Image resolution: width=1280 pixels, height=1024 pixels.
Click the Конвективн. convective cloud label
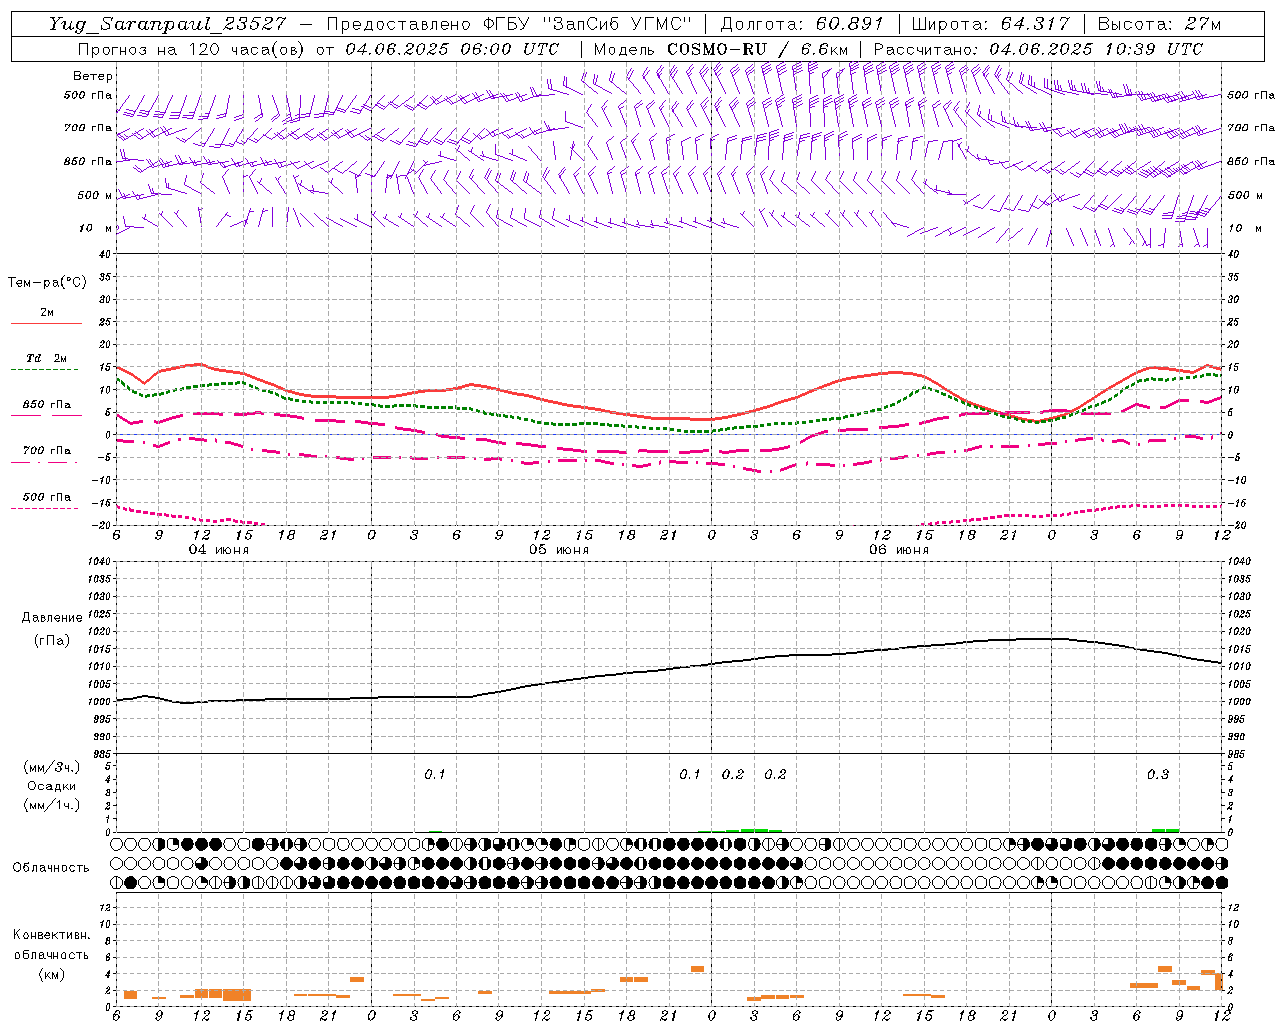pos(52,935)
